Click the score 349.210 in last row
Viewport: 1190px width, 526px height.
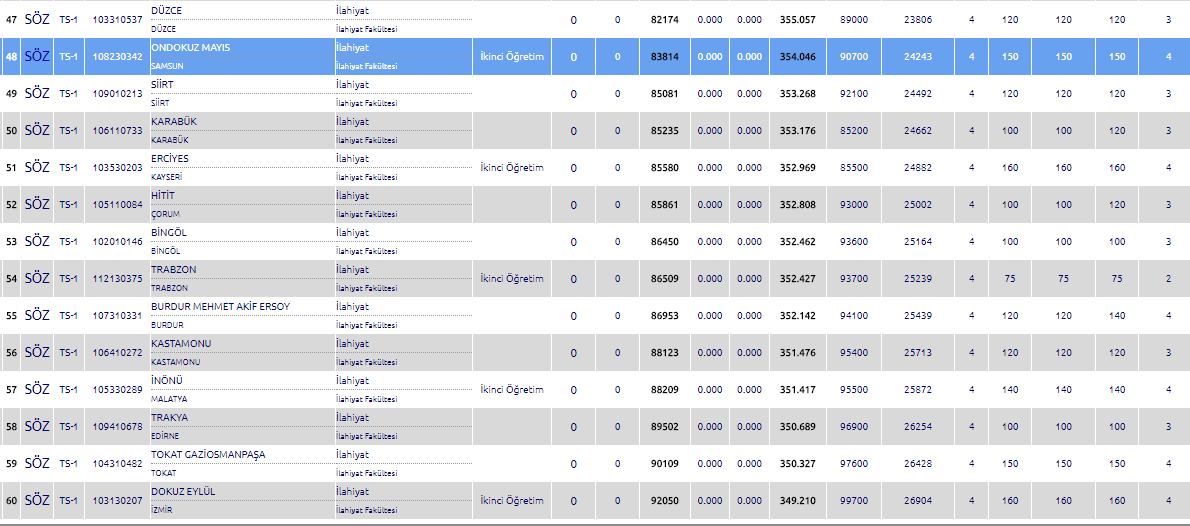[797, 501]
